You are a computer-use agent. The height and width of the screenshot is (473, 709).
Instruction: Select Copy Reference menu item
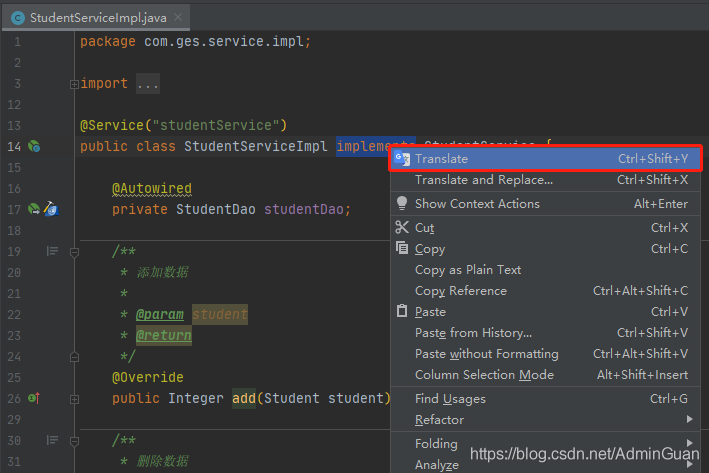545,291
